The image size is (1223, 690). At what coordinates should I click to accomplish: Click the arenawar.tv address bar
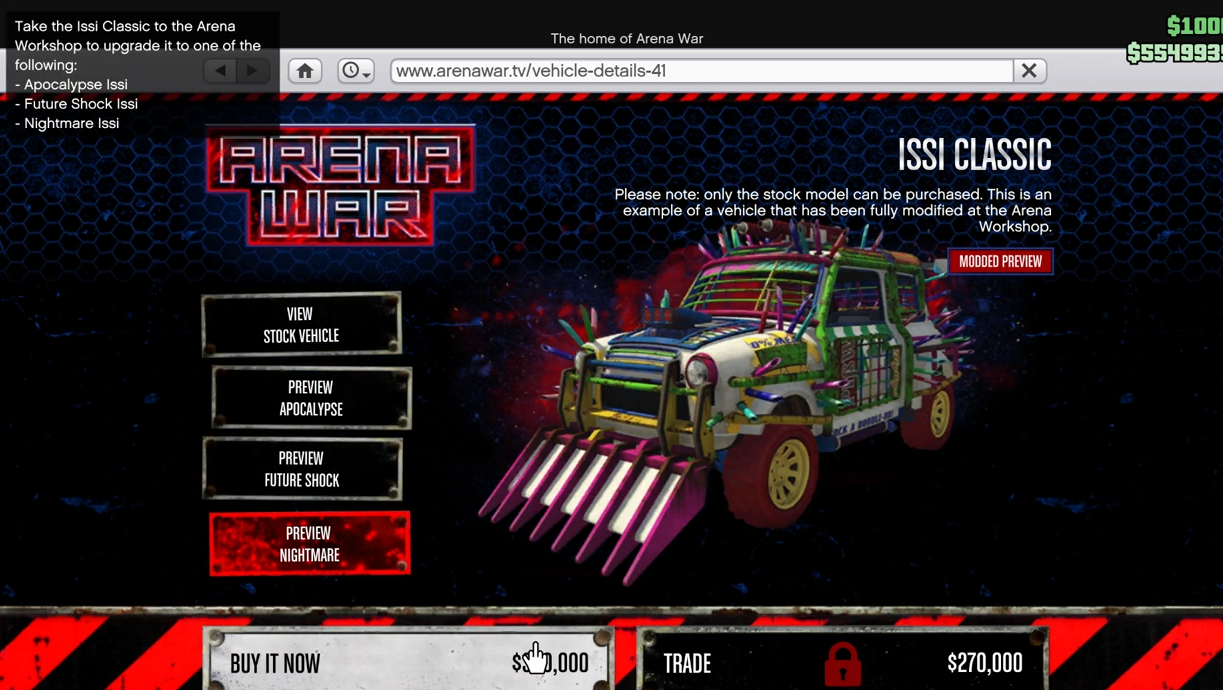click(x=702, y=71)
